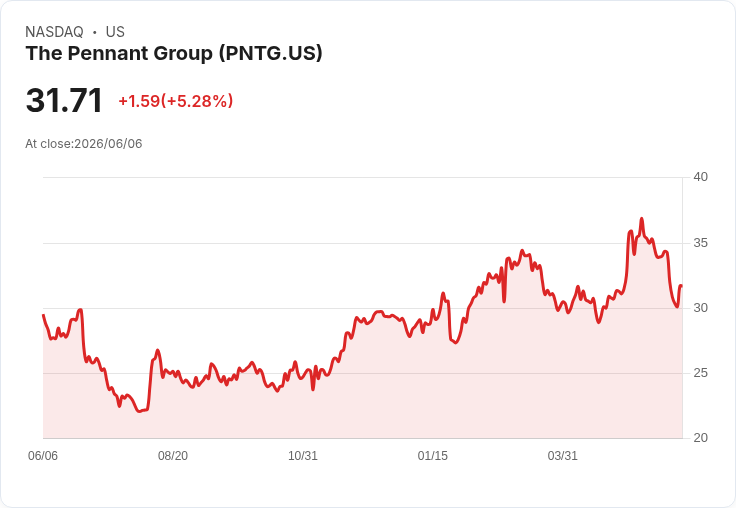Click the 35 y-axis price label
The image size is (736, 508).
(700, 243)
